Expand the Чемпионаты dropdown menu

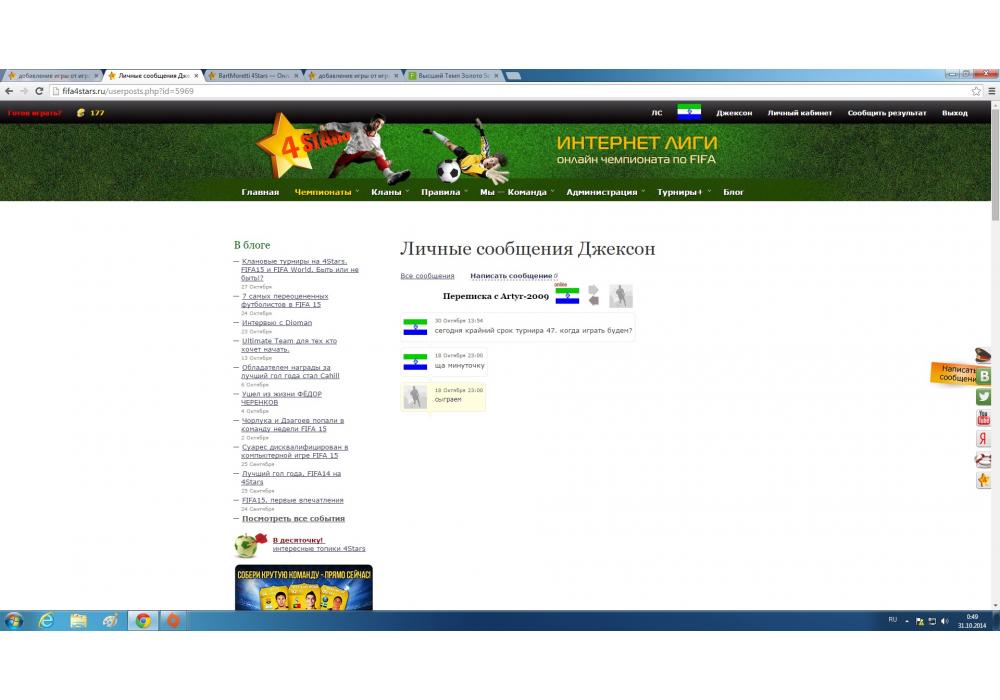[x=323, y=192]
